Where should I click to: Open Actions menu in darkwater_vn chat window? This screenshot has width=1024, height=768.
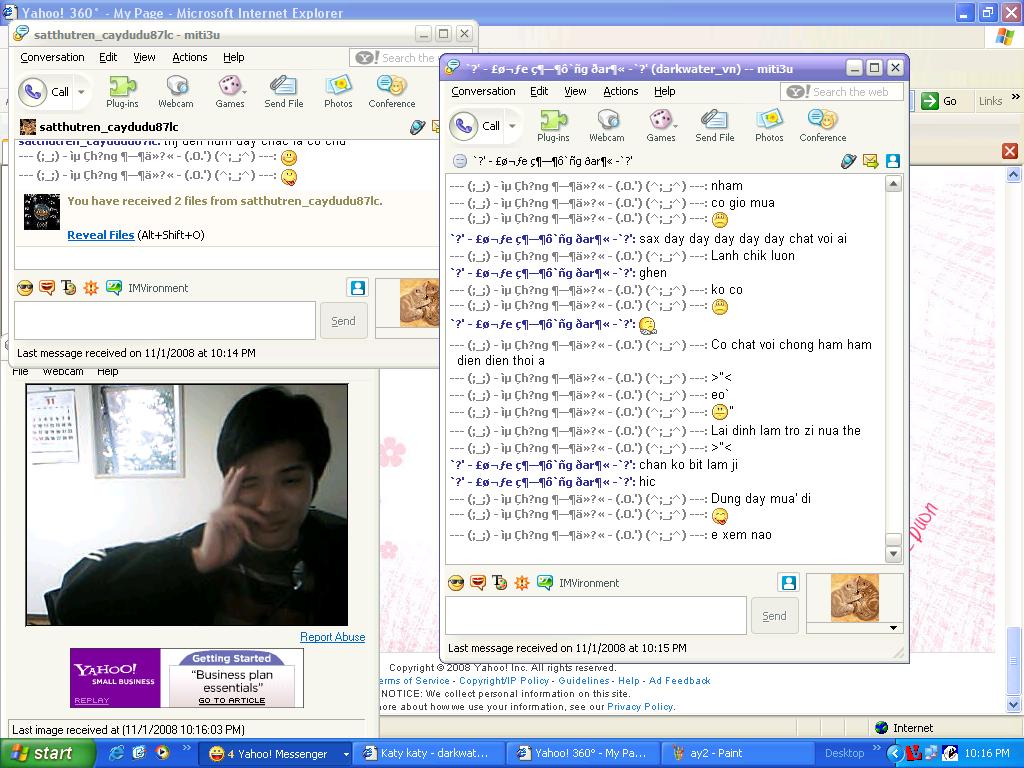click(x=620, y=91)
